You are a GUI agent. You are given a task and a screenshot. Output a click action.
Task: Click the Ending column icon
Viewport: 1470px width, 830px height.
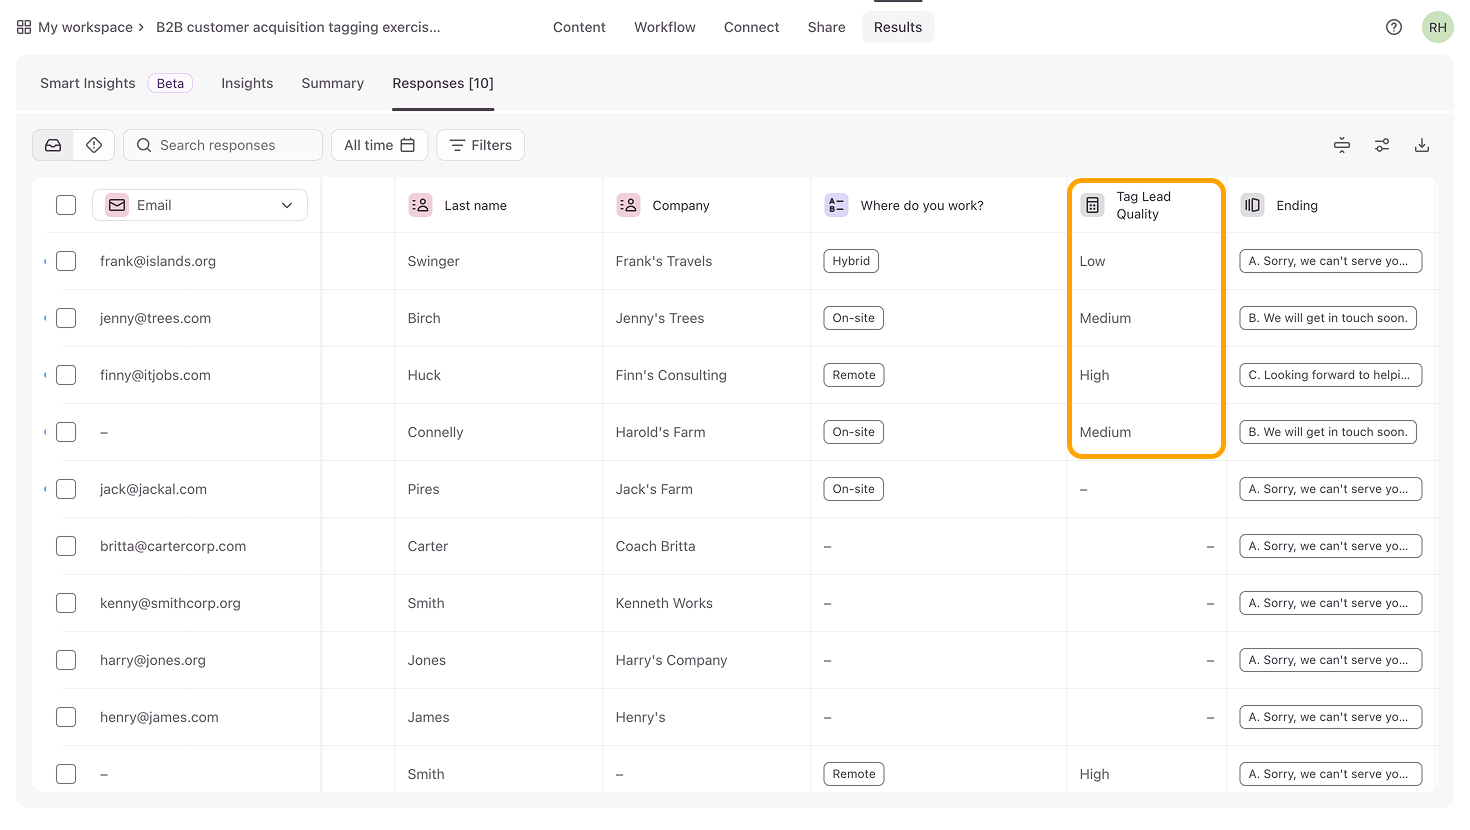(x=1253, y=205)
